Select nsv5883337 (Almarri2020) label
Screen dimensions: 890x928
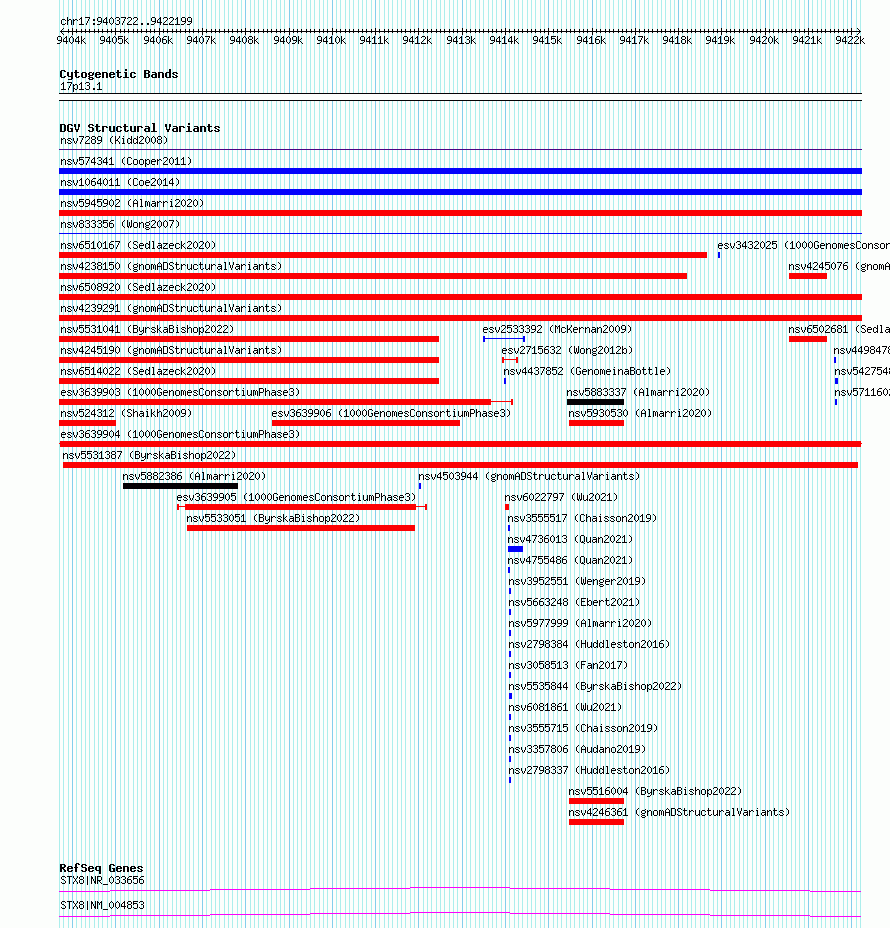coord(638,392)
